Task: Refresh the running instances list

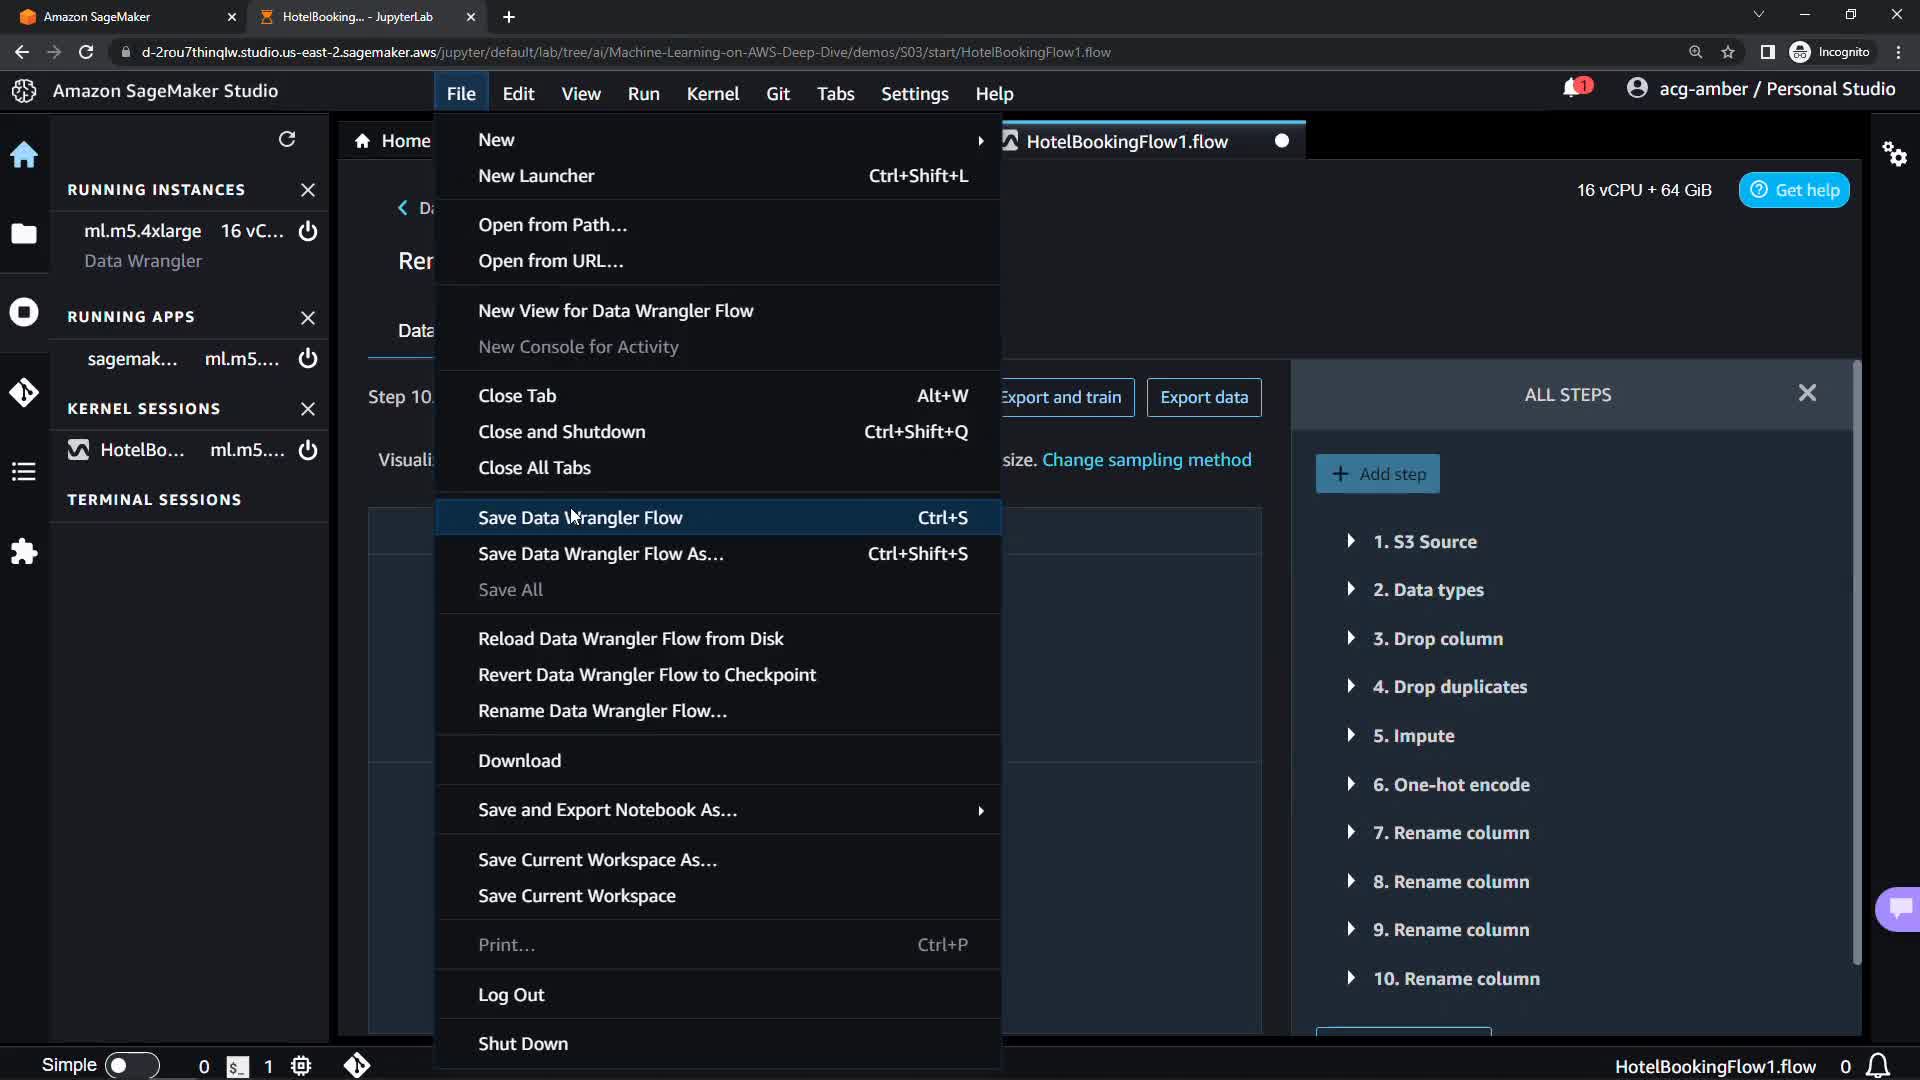Action: [x=287, y=139]
